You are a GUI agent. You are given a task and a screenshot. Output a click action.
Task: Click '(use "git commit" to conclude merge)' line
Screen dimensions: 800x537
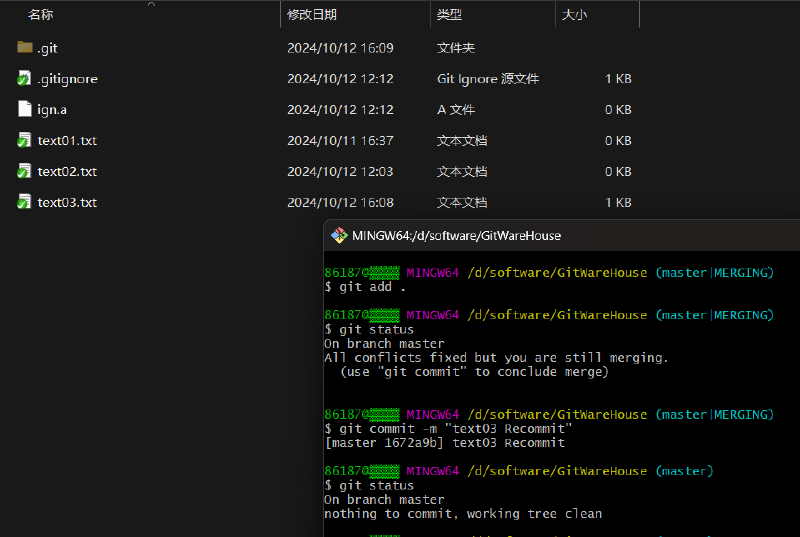pos(474,372)
